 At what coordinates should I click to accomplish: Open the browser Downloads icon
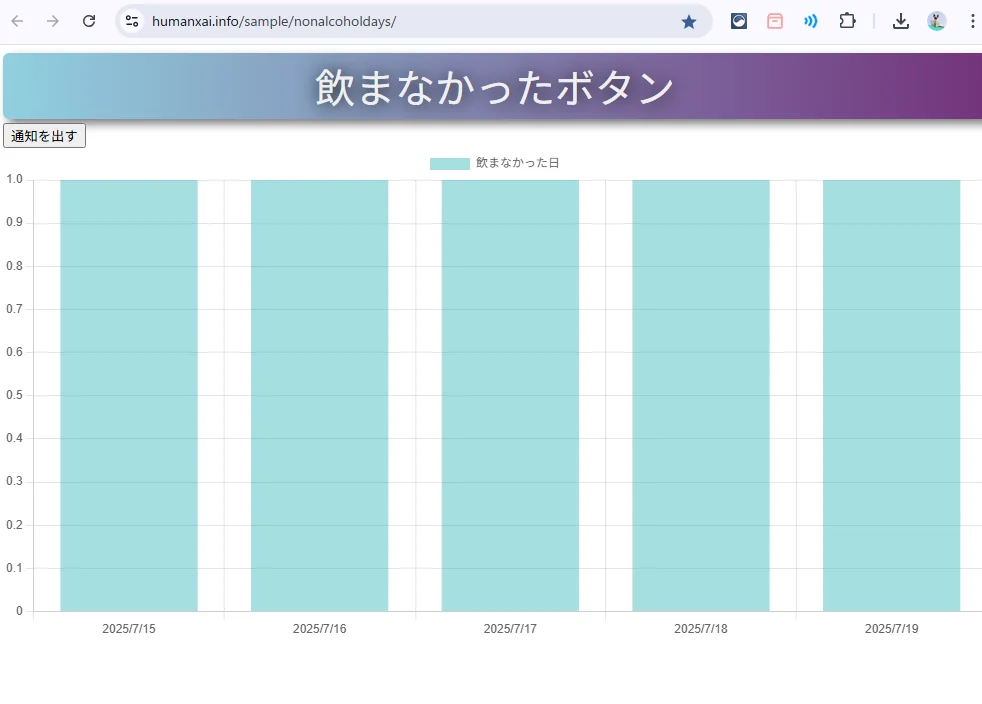point(901,21)
